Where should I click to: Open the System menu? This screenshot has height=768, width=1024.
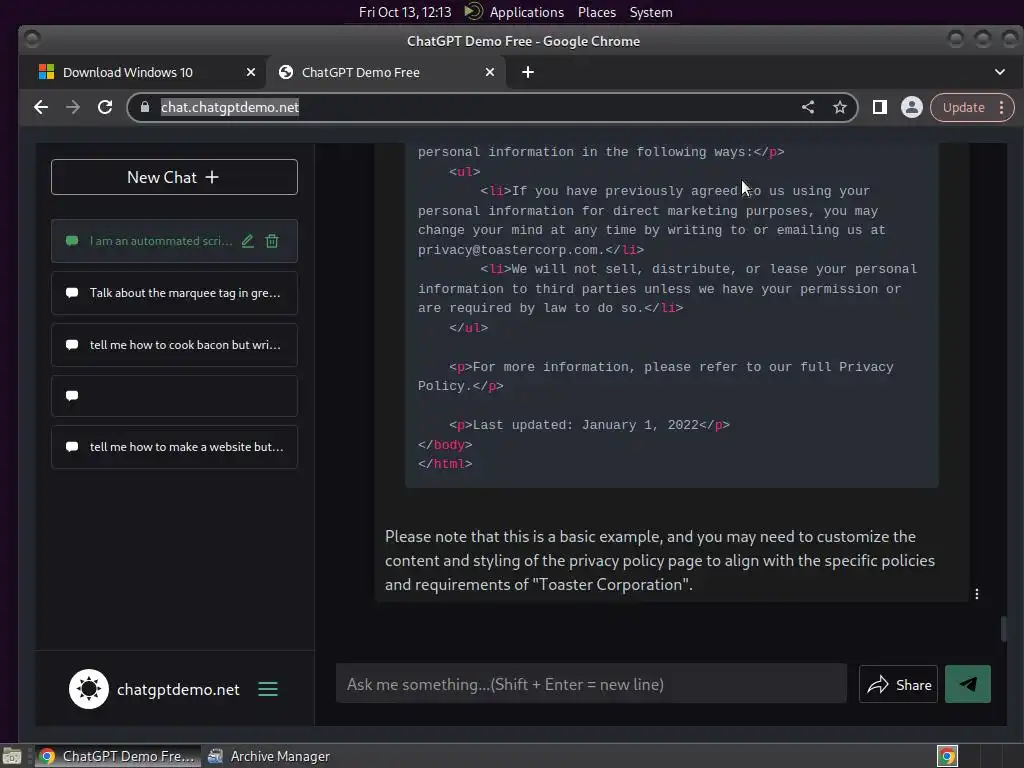[x=651, y=12]
